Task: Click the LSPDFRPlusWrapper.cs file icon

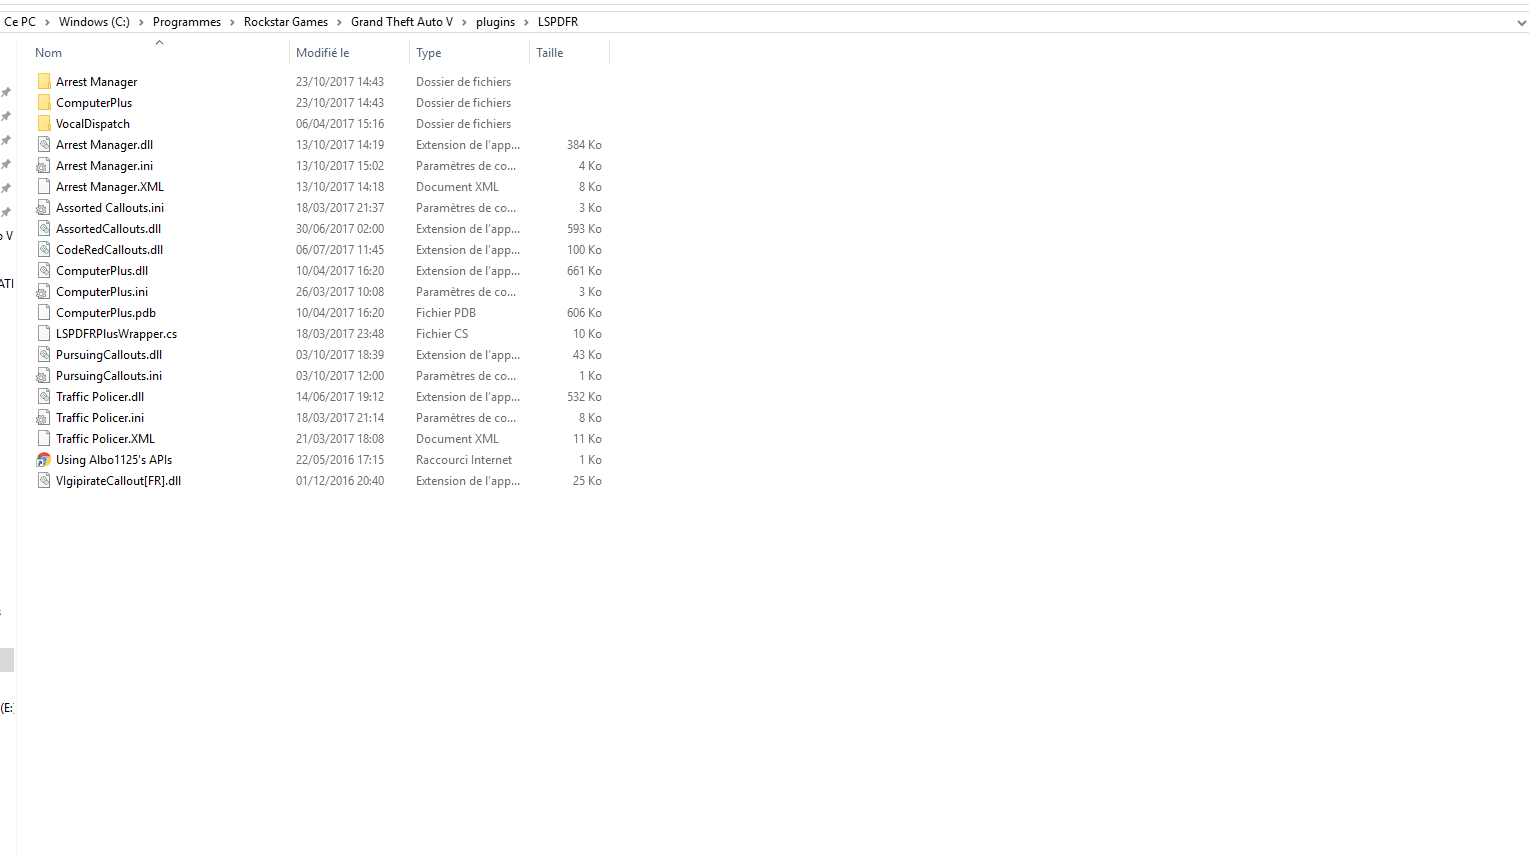Action: pyautogui.click(x=44, y=334)
